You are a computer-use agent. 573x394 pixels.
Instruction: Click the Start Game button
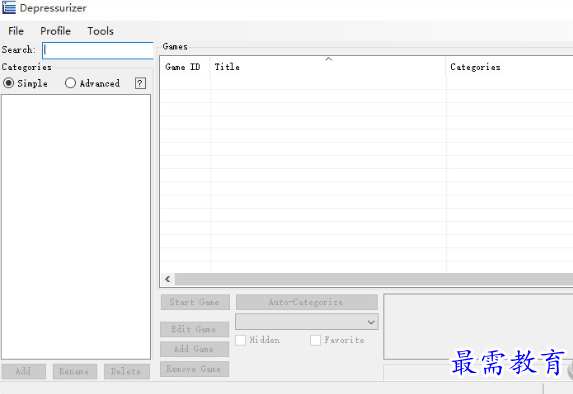[x=195, y=302]
